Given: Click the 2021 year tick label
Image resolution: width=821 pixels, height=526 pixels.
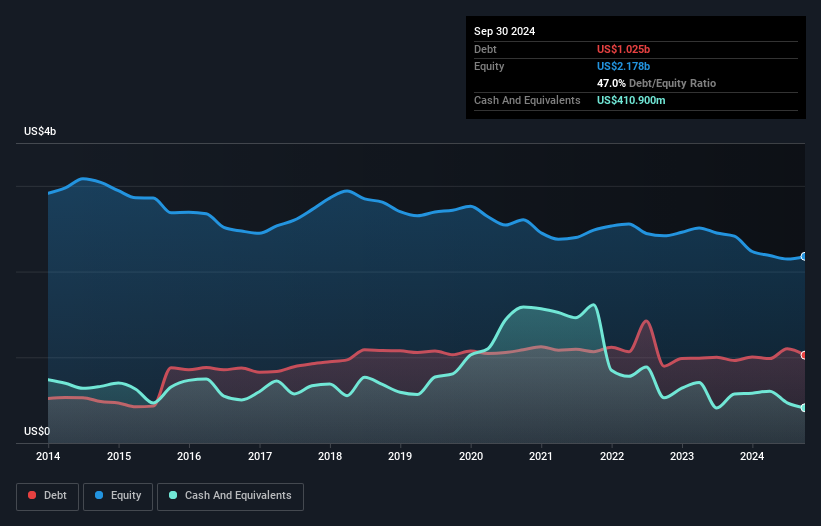Looking at the screenshot, I should pyautogui.click(x=541, y=458).
